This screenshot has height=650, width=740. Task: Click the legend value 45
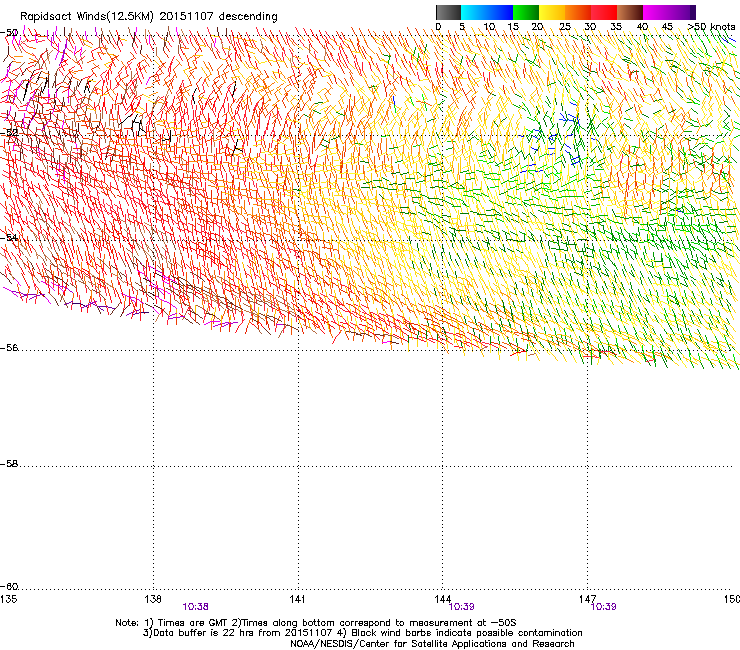[x=667, y=26]
